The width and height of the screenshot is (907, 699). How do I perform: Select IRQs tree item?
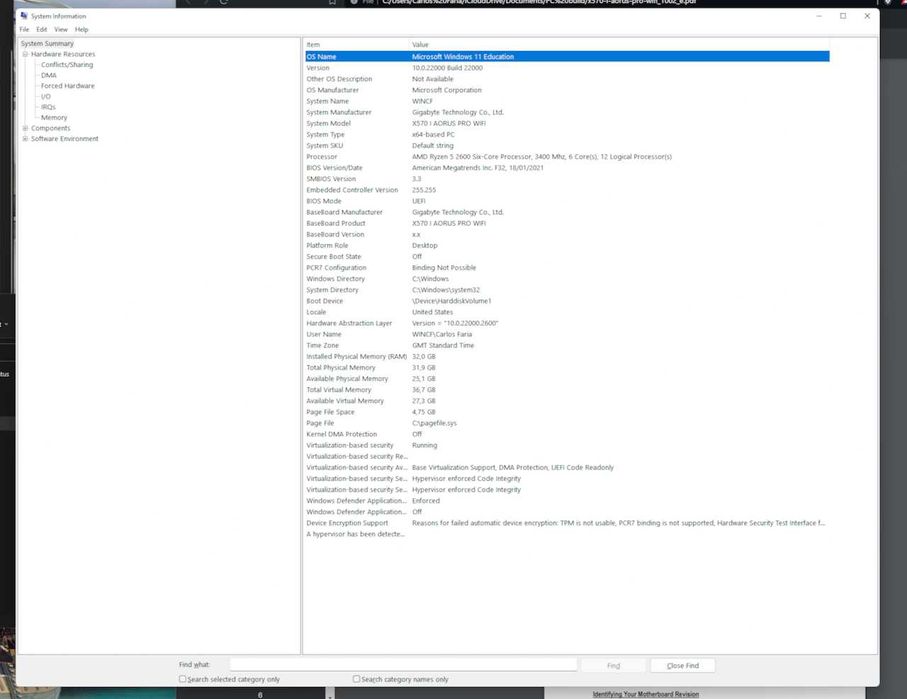pos(48,107)
